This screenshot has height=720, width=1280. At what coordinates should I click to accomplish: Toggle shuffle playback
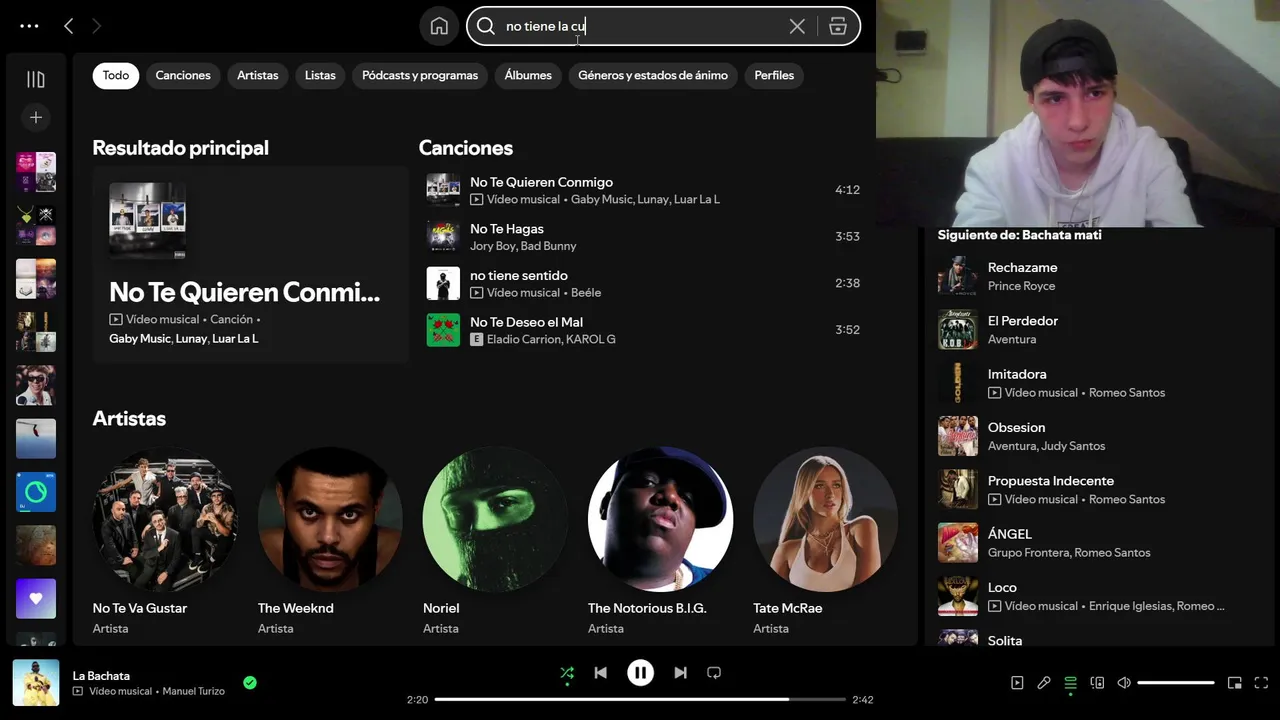tap(567, 673)
